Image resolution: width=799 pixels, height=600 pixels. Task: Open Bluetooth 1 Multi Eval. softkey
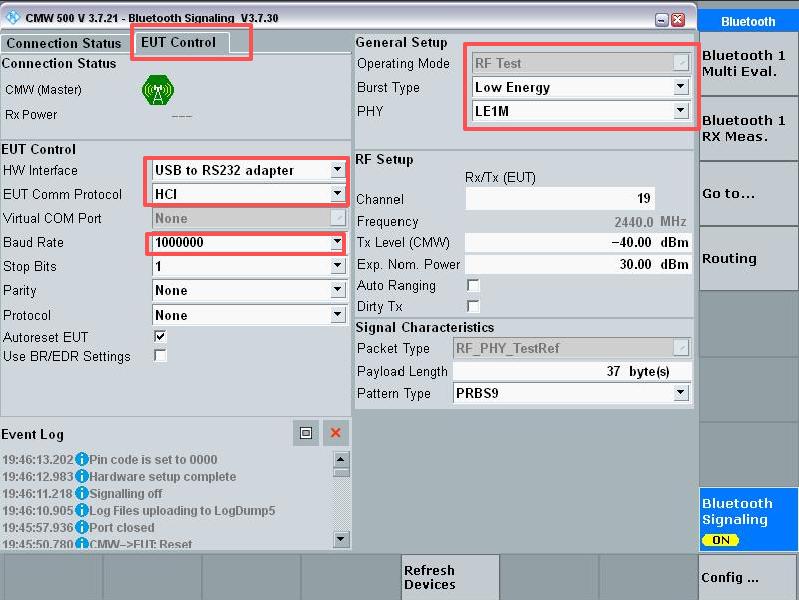pos(748,64)
